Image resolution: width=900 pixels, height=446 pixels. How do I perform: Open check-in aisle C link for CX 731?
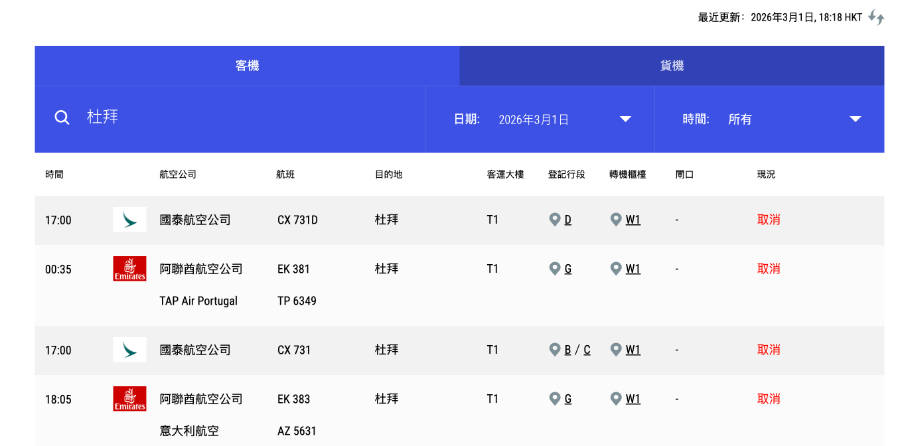[587, 350]
